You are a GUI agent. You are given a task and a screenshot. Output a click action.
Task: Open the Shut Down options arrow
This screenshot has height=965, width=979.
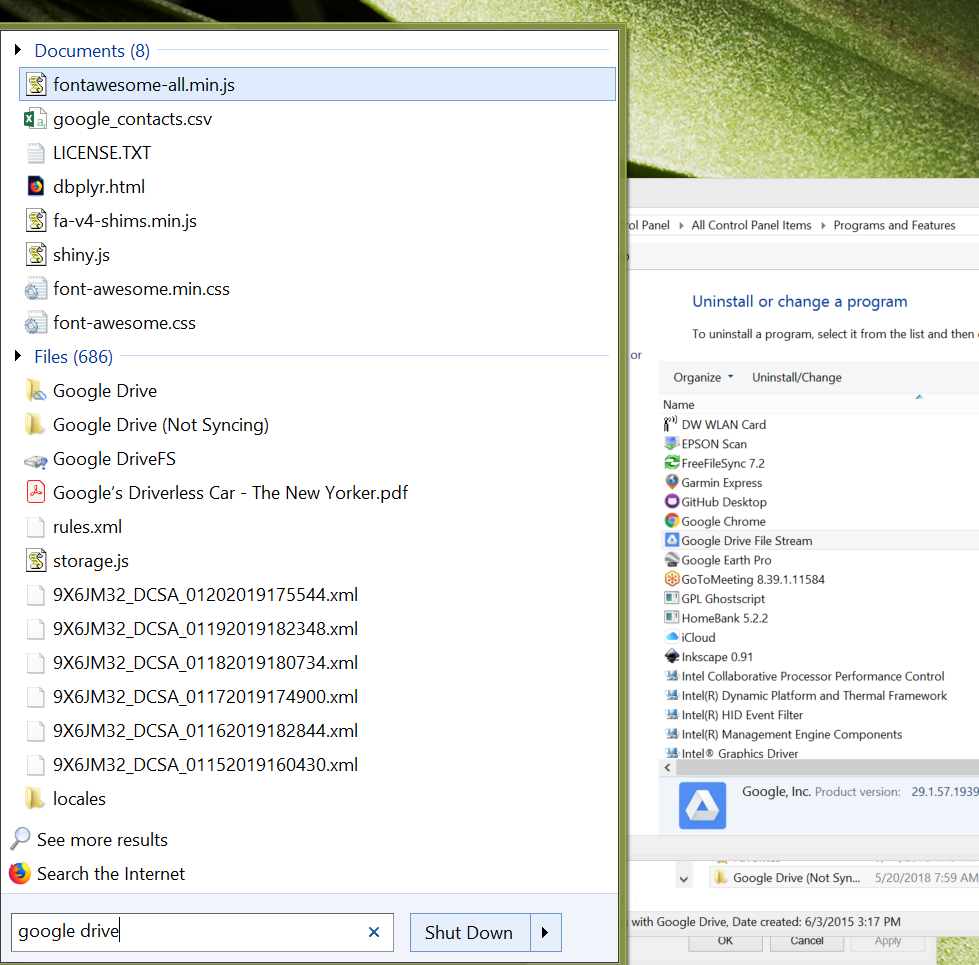tap(545, 932)
